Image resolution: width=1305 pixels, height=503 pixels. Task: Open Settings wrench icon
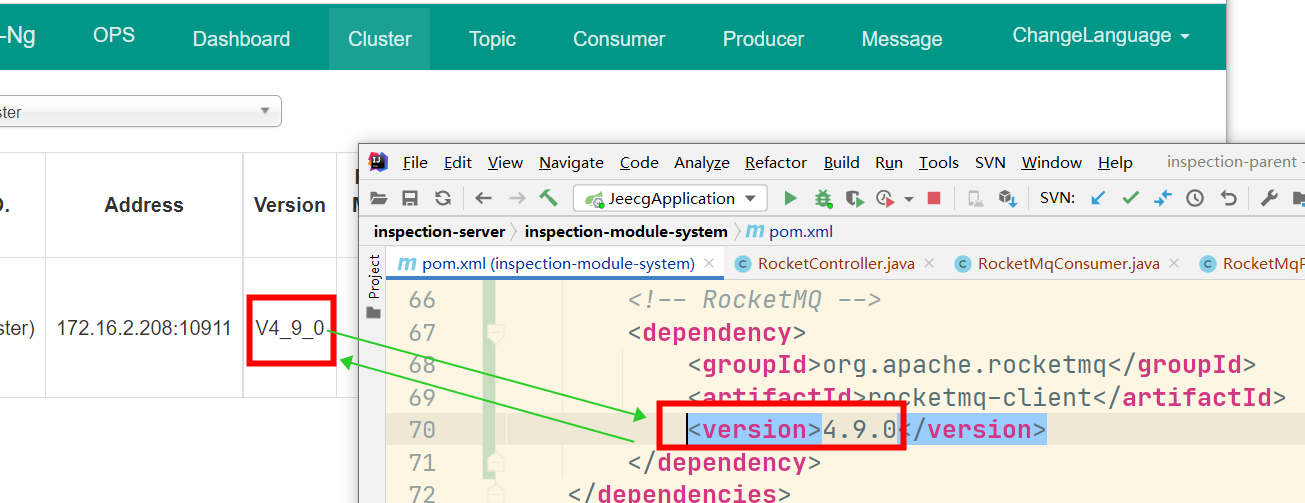(x=1269, y=198)
